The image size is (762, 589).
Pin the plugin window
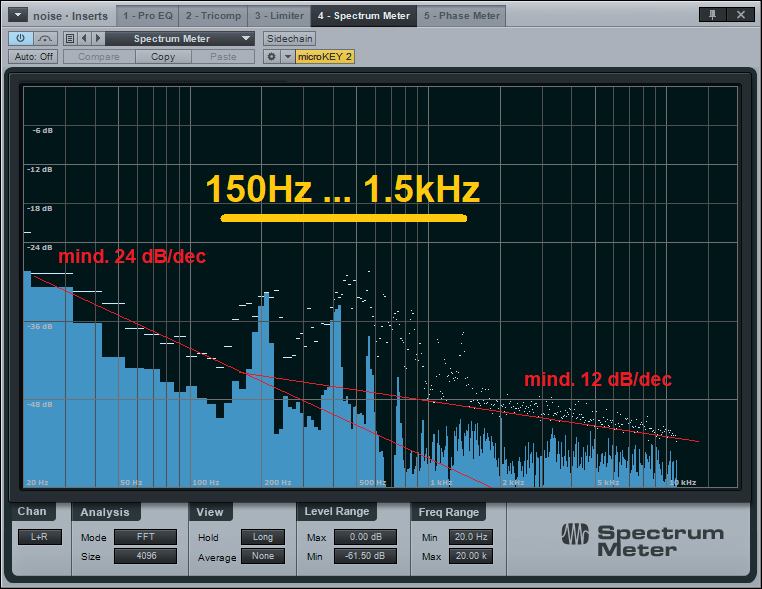712,15
